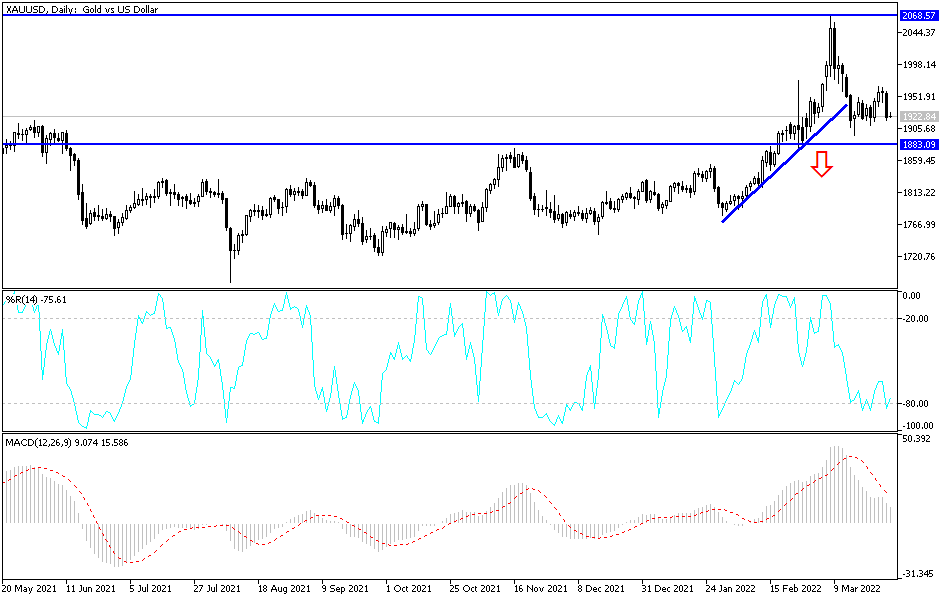The image size is (950, 600).
Task: Click the 16 Nov 2021 date marker
Action: [x=540, y=588]
